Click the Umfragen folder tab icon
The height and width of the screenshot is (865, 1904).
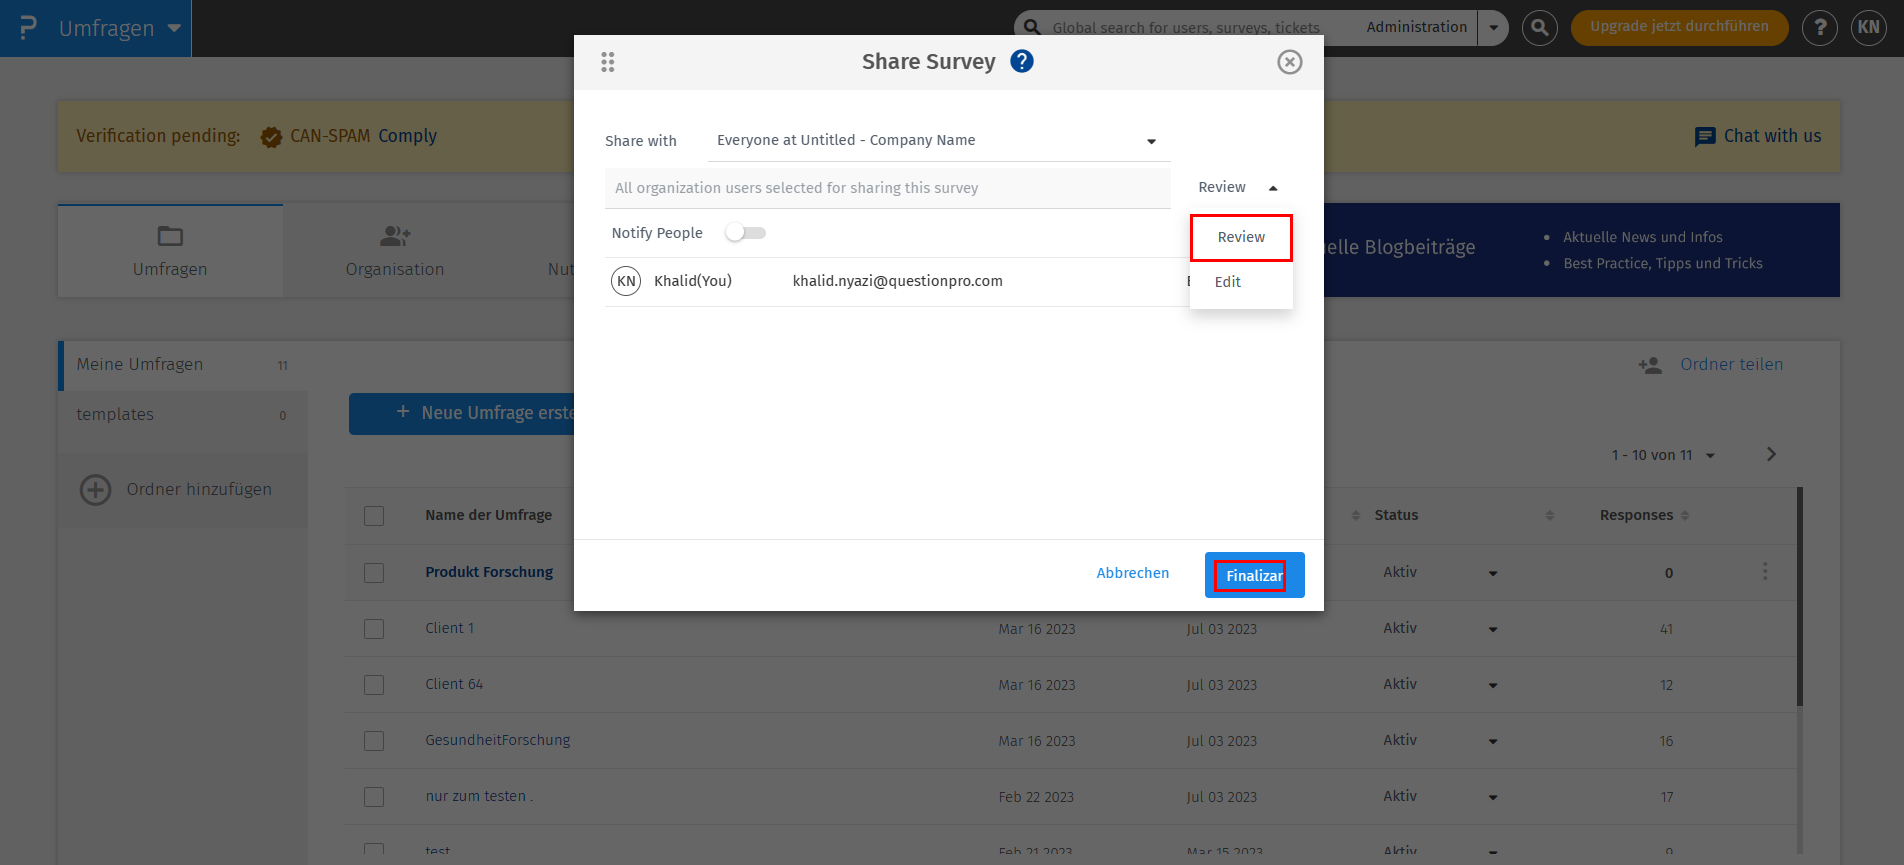[x=170, y=236]
